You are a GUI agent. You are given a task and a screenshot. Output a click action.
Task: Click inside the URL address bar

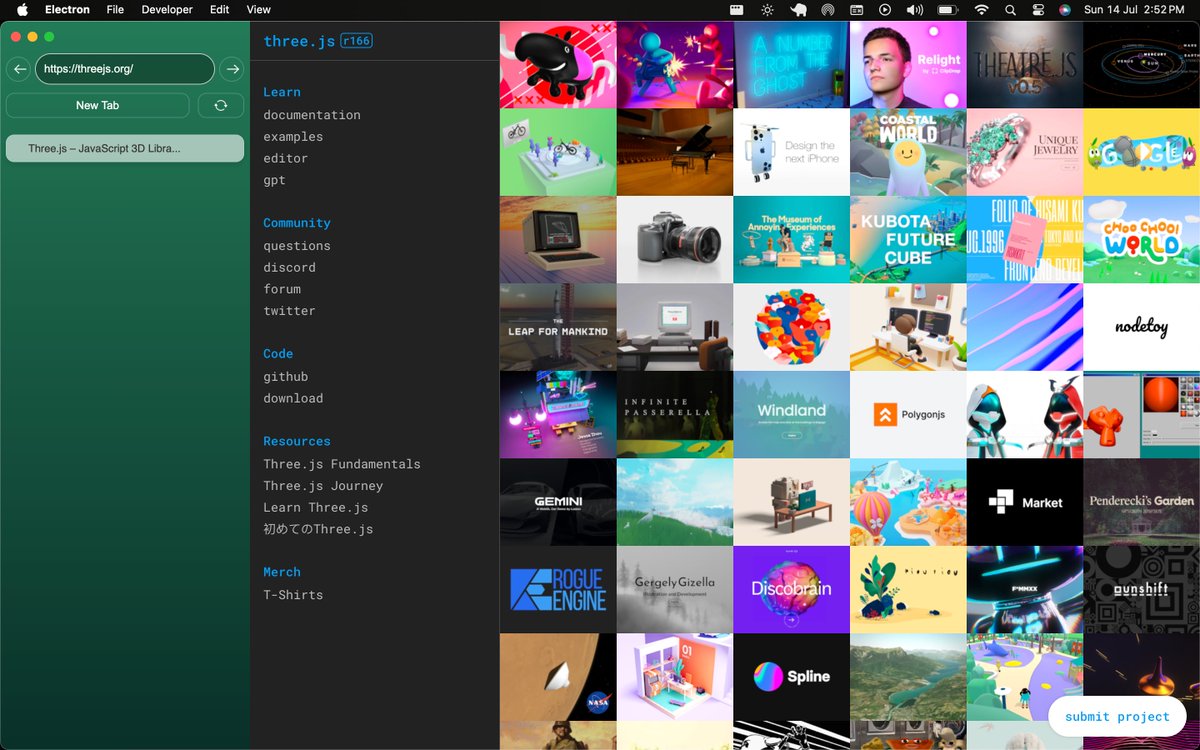point(124,69)
